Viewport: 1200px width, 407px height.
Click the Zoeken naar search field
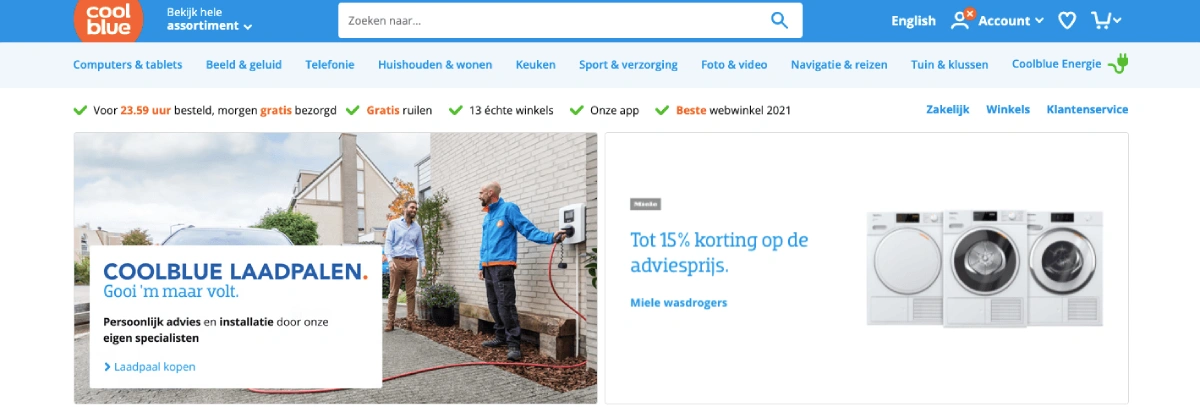point(553,20)
